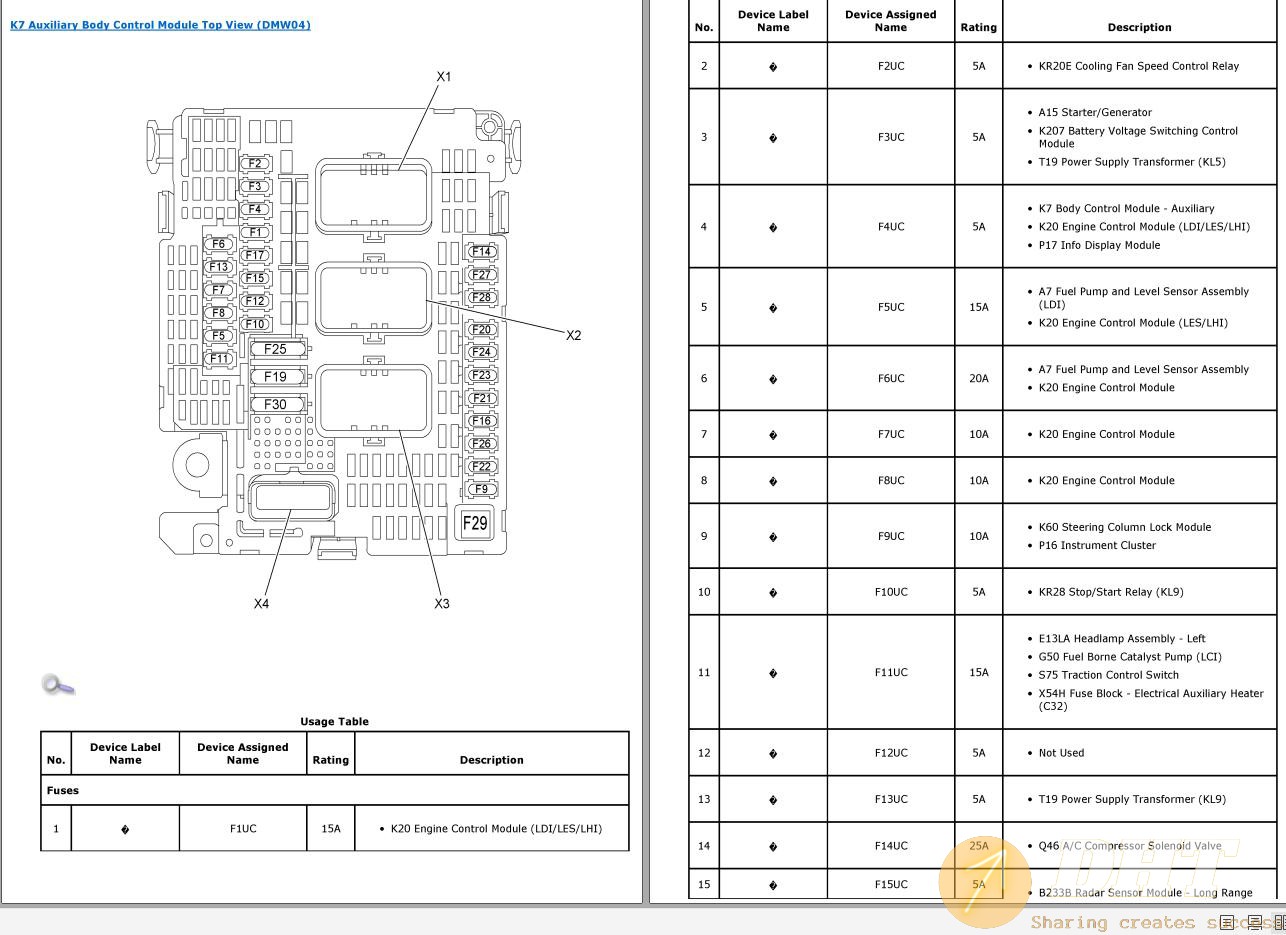1286x935 pixels.
Task: Select the F29 fuse label in diagram
Action: (475, 523)
